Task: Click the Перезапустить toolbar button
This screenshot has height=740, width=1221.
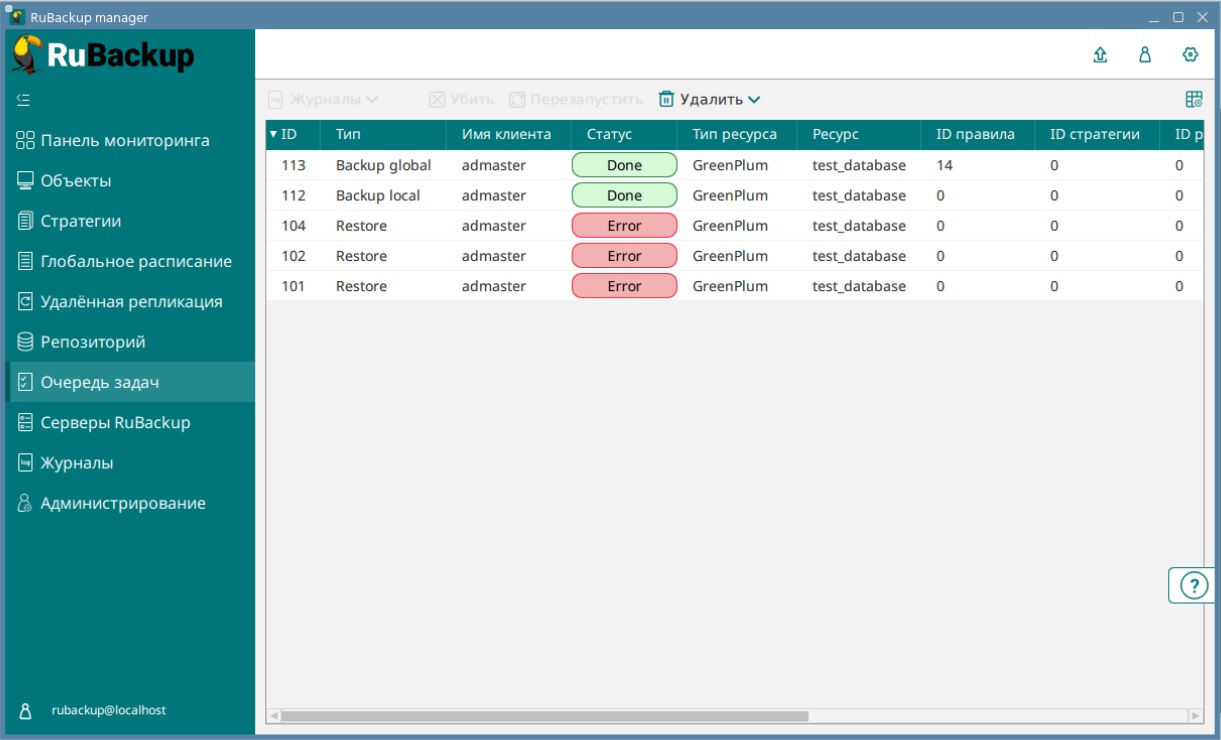Action: [x=576, y=99]
